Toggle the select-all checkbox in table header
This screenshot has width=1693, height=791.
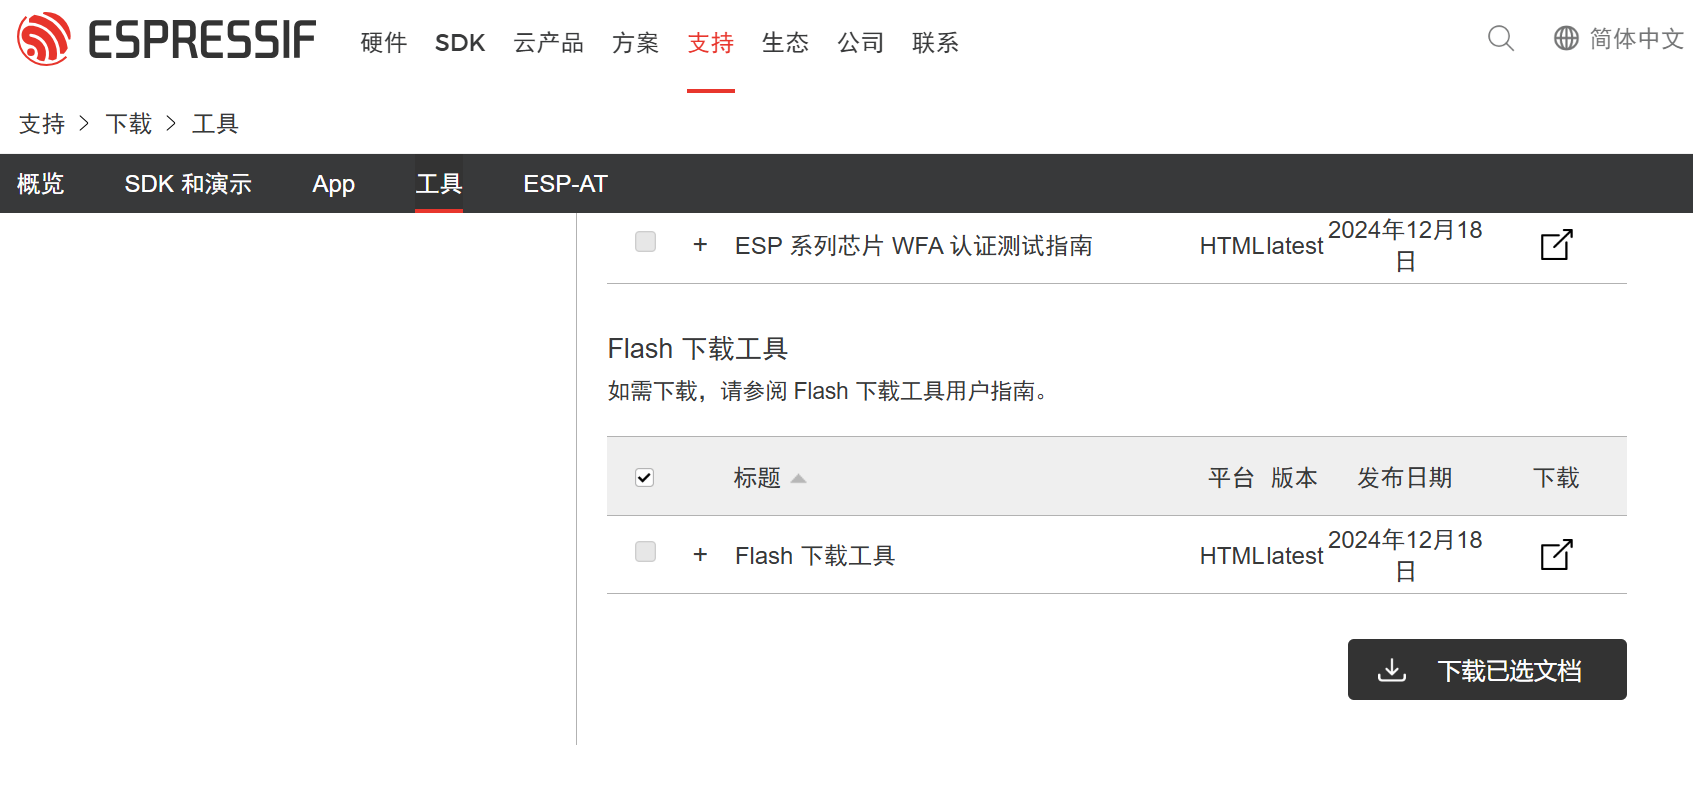[645, 477]
